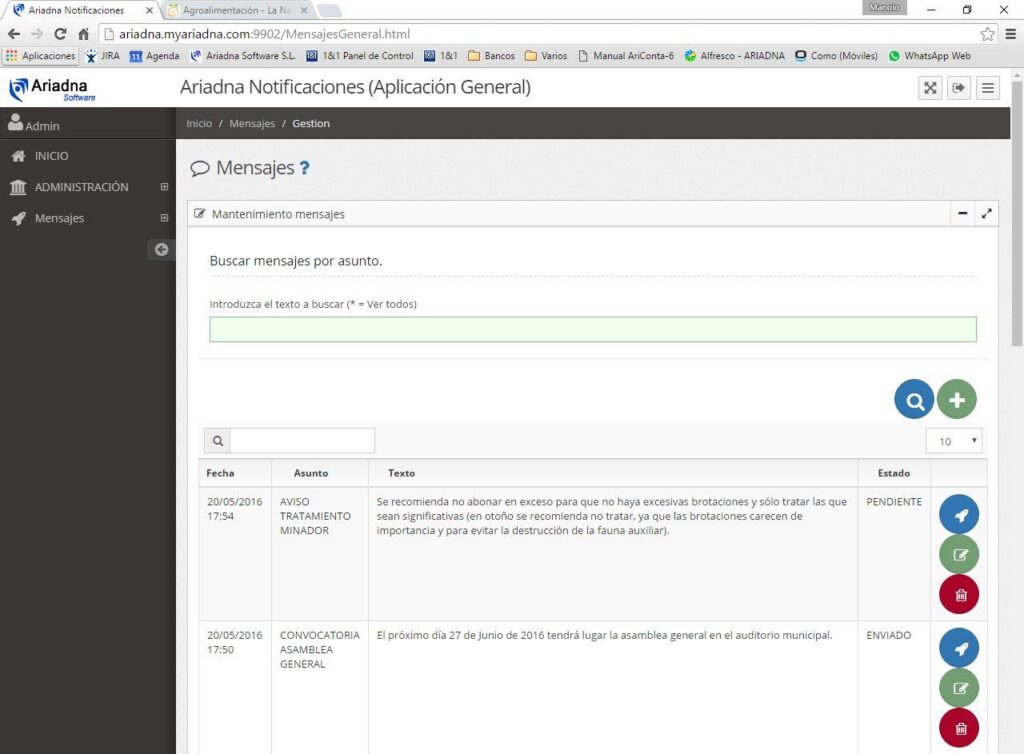1024x754 pixels.
Task: Click the green subject search text field
Action: (x=592, y=329)
